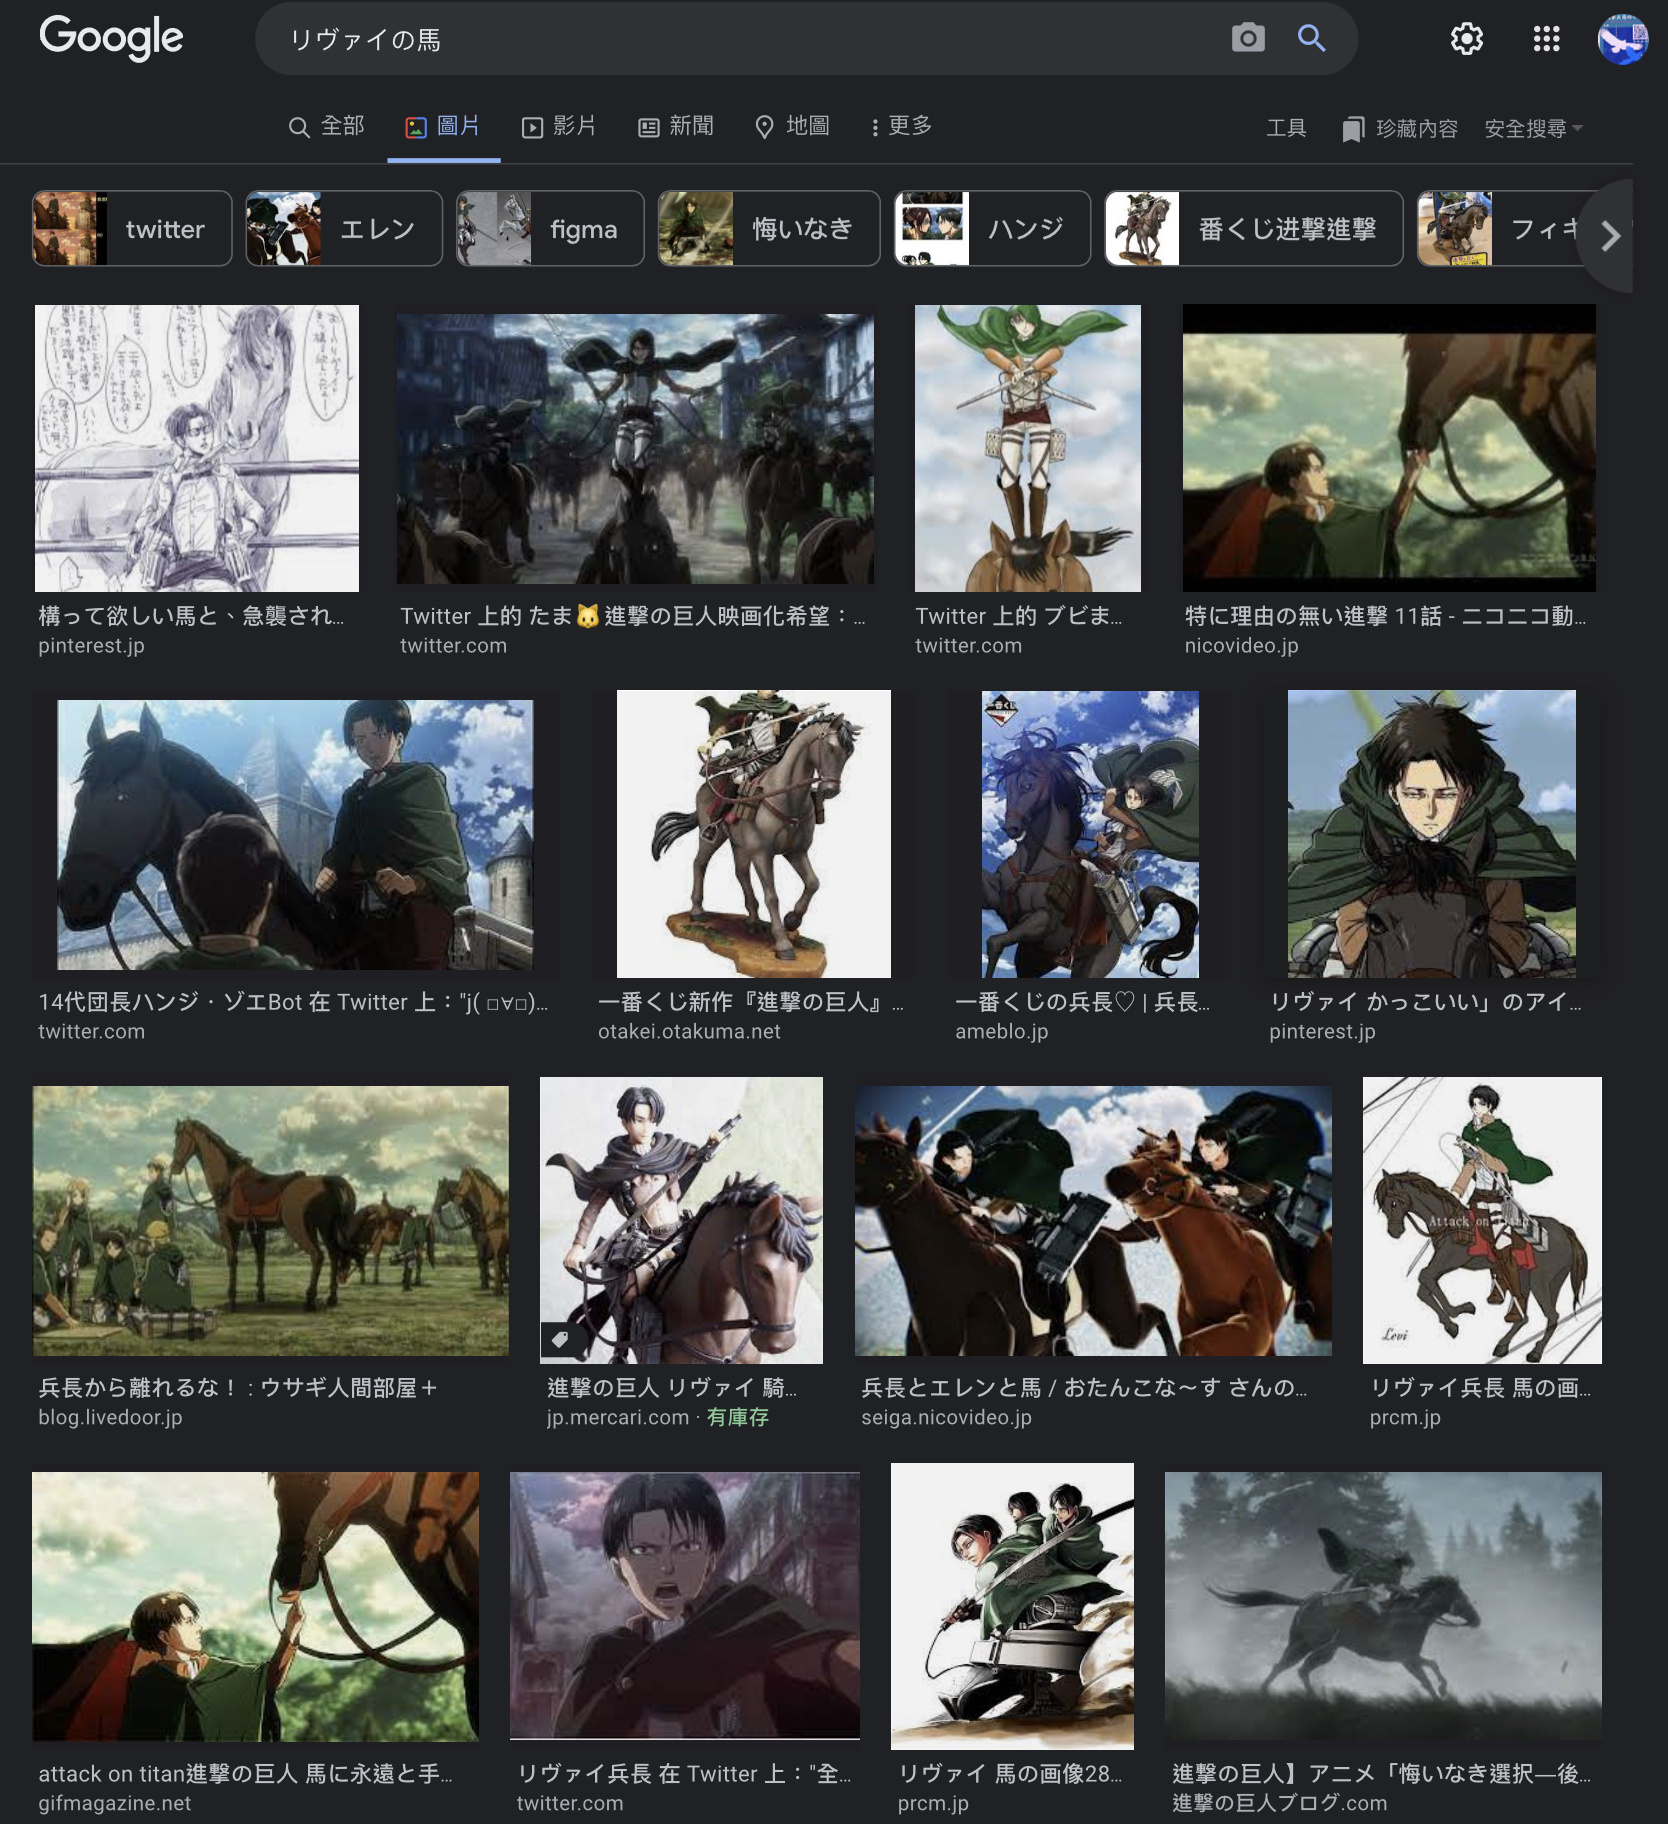Open the リヴァイ かっこいい pinterest image
This screenshot has width=1668, height=1824.
click(x=1432, y=834)
